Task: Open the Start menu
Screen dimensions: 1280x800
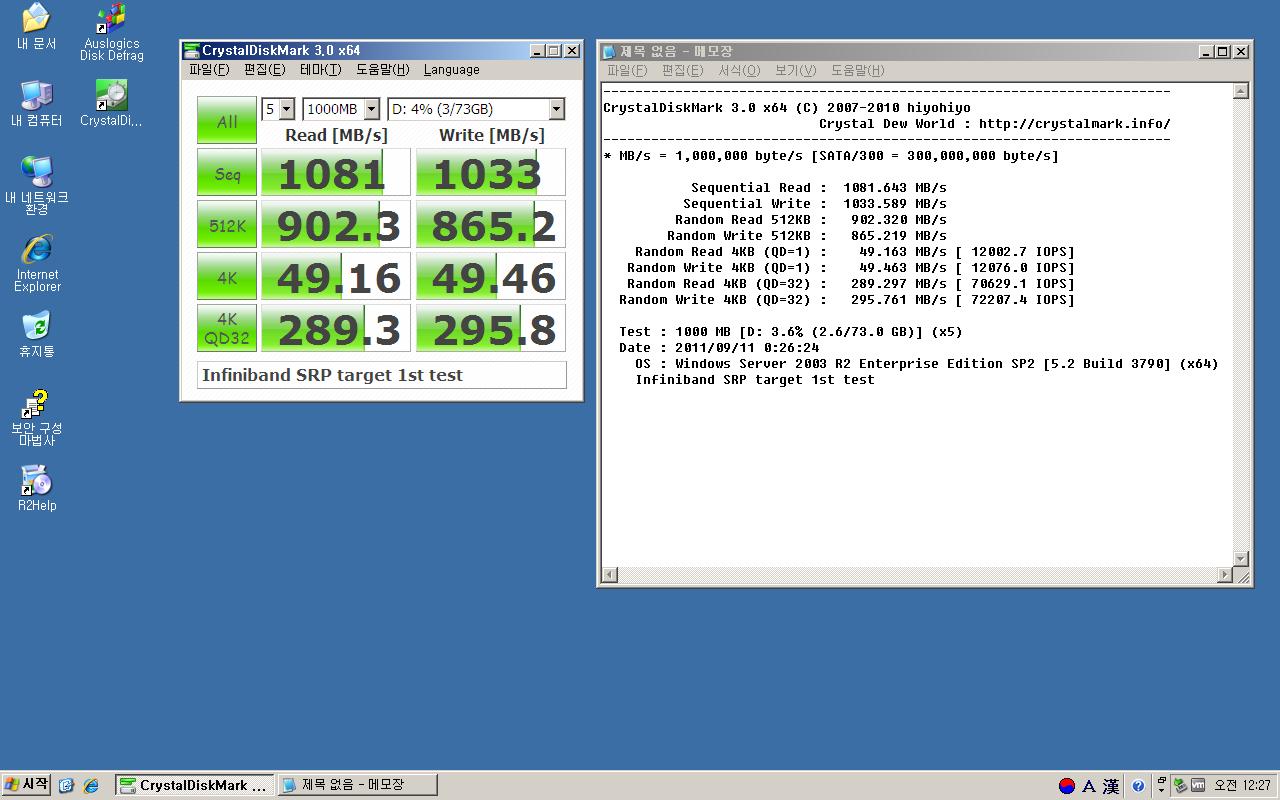Action: (27, 785)
